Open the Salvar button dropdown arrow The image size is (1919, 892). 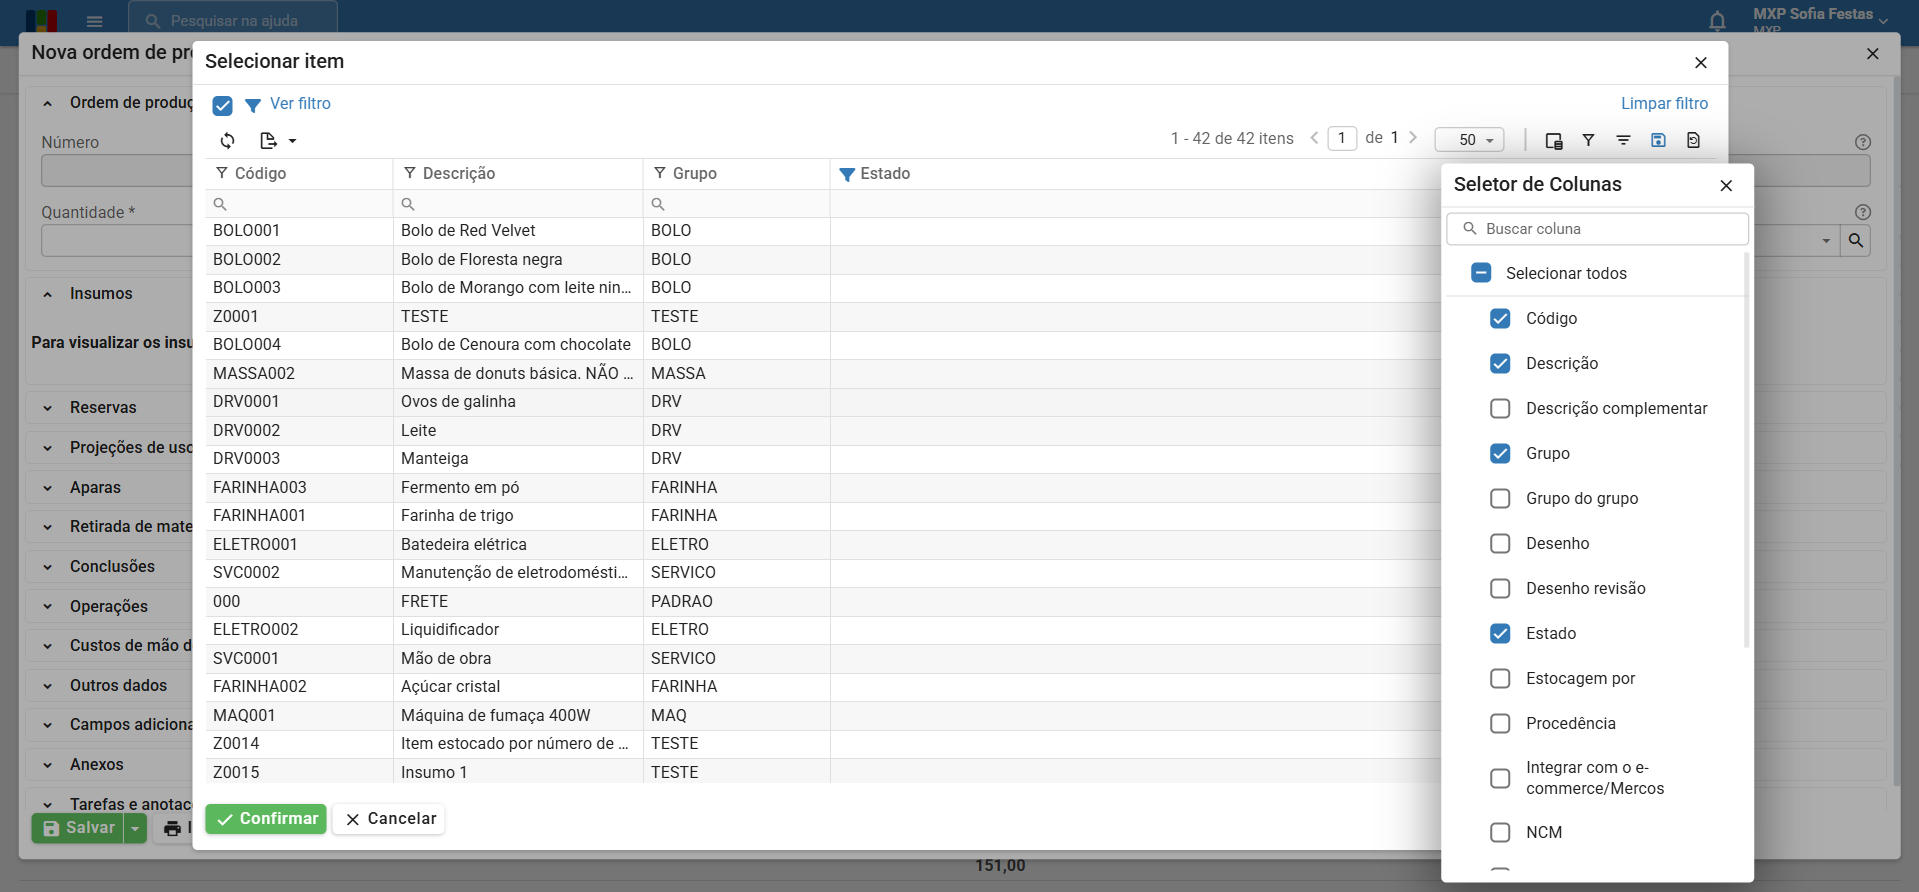tap(135, 828)
